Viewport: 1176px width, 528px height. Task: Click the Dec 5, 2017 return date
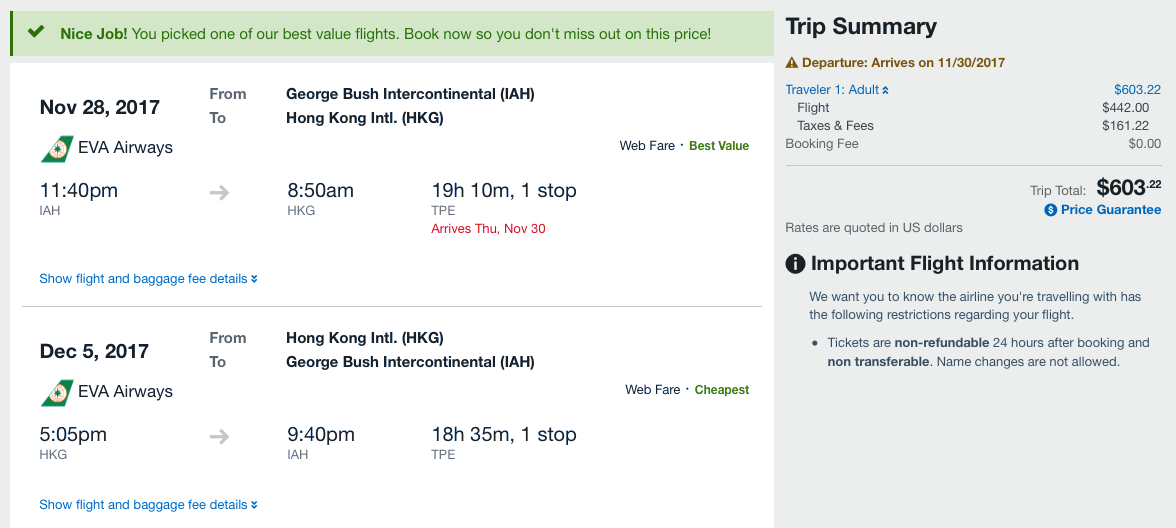click(94, 351)
